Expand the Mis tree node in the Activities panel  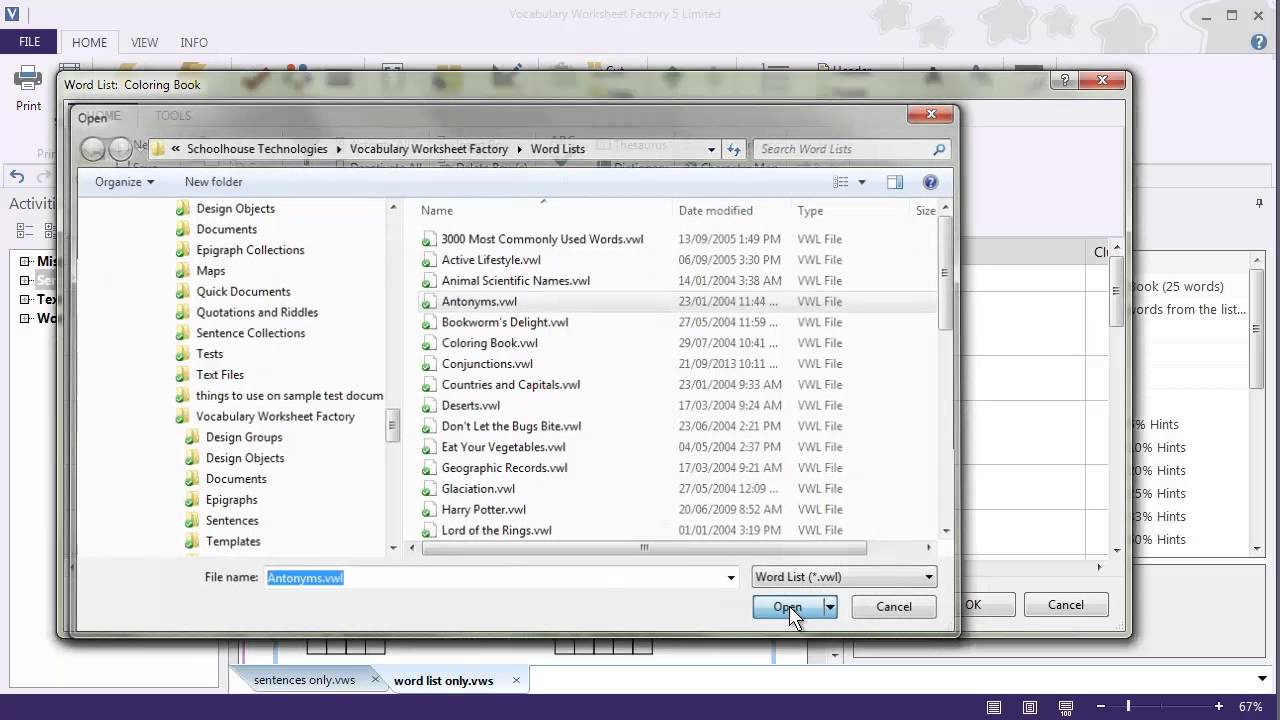click(x=25, y=261)
